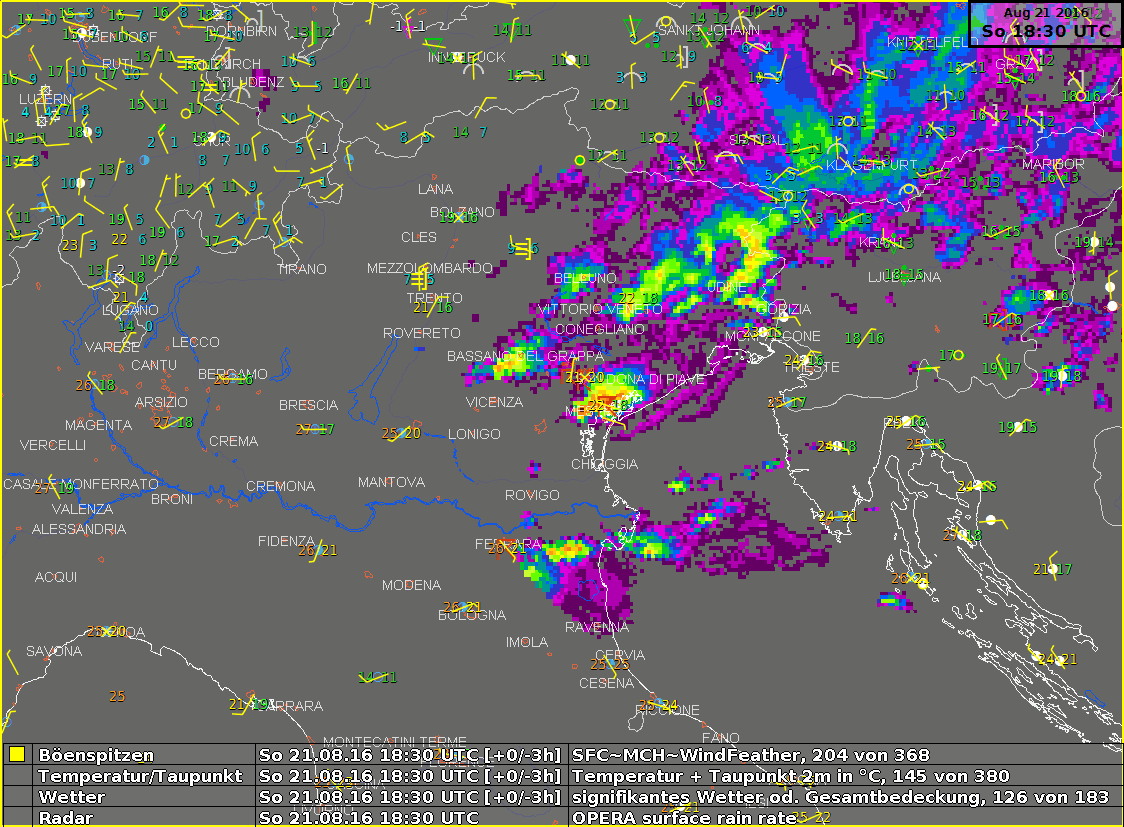Click the station marker '25 20' near Lonigo
1124x827 pixels.
[x=401, y=434]
